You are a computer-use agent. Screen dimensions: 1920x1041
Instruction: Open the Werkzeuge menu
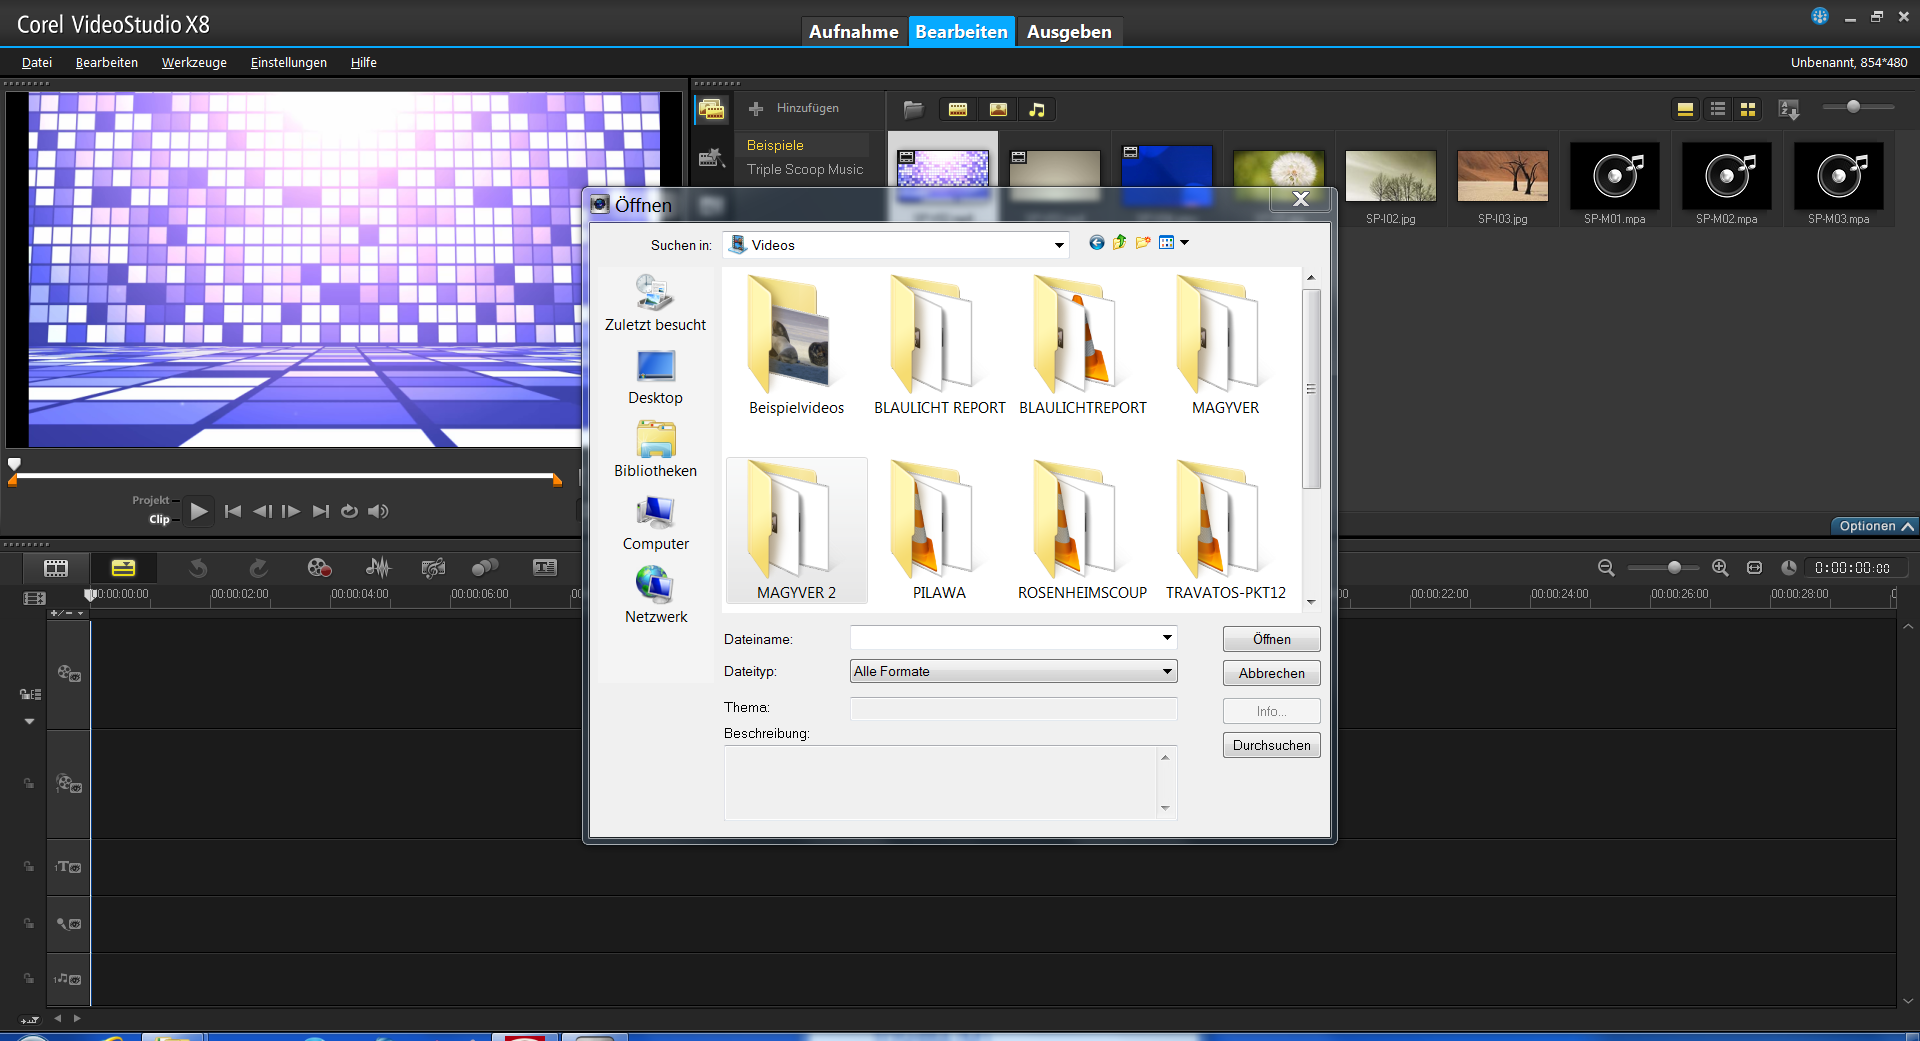pos(194,62)
